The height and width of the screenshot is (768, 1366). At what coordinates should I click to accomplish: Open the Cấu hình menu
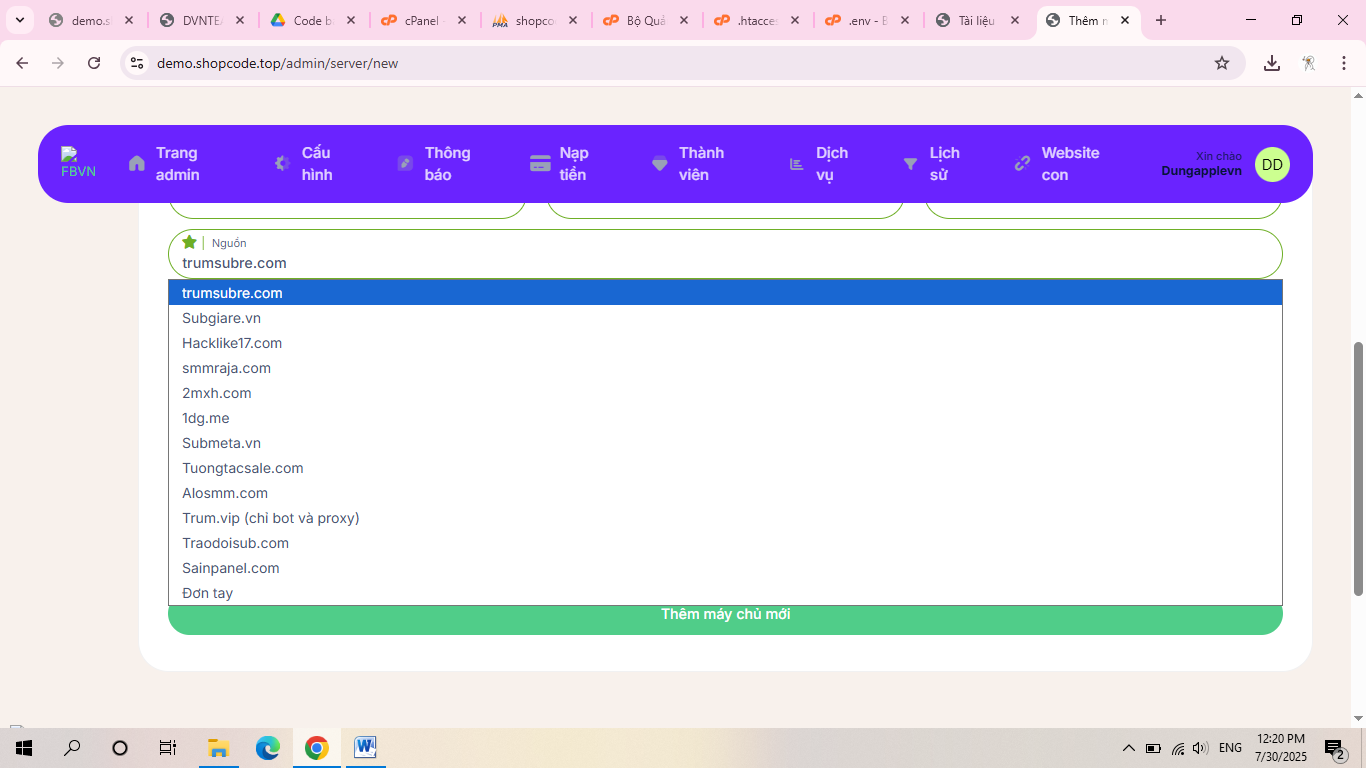coord(317,164)
